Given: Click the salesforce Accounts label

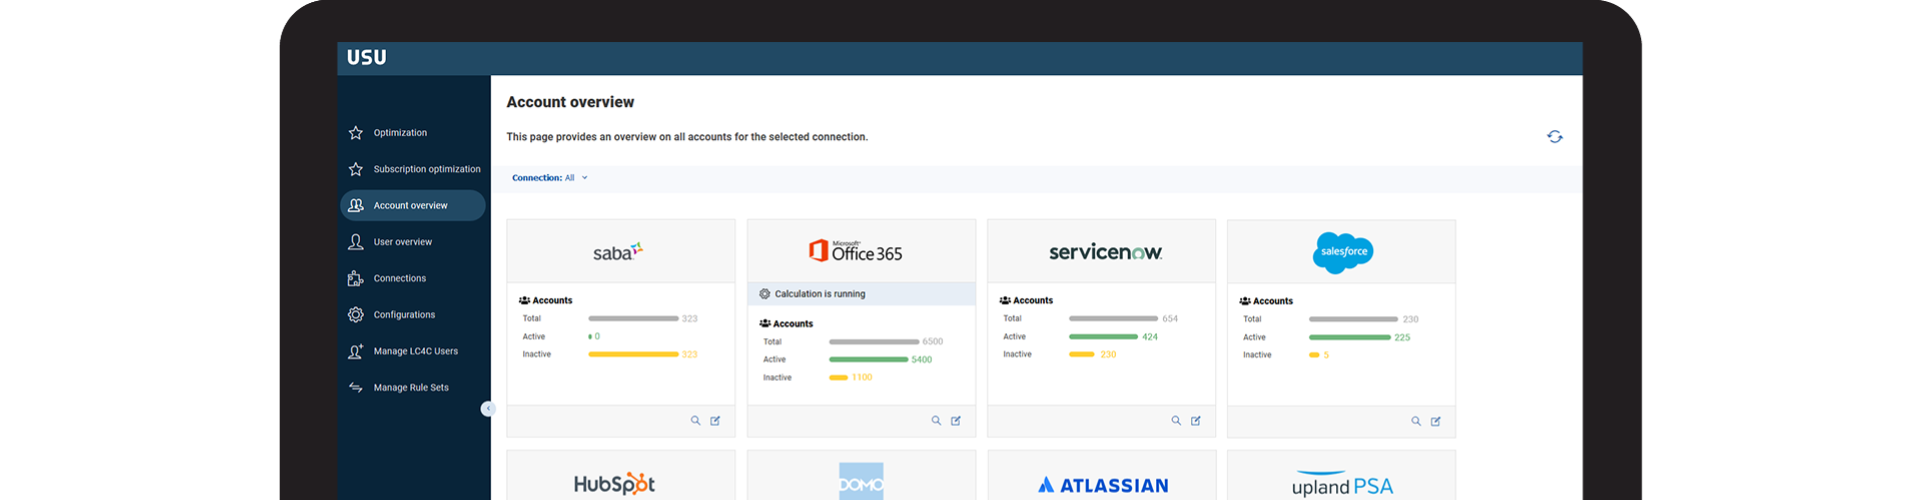Looking at the screenshot, I should [x=1266, y=301].
